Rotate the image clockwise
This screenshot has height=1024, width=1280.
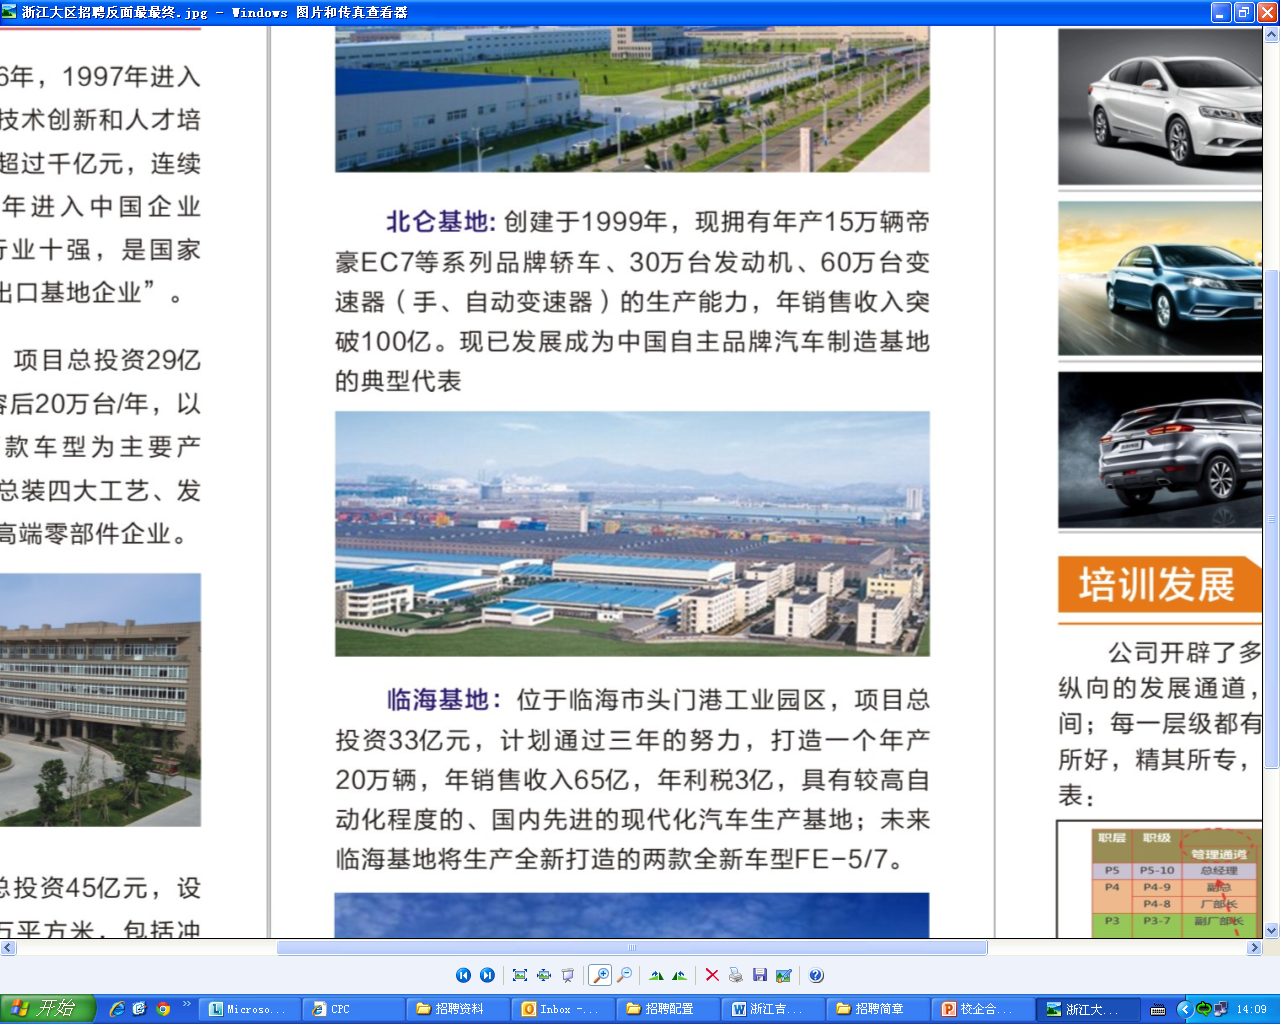click(656, 975)
